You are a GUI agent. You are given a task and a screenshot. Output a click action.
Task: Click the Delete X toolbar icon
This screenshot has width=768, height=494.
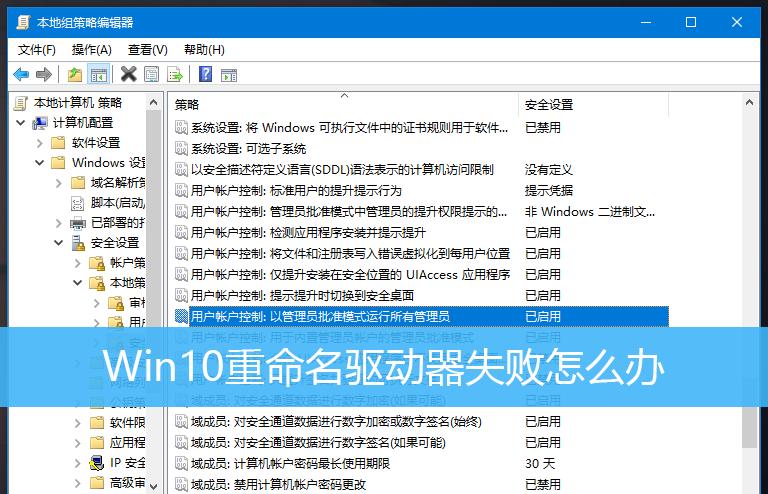128,74
